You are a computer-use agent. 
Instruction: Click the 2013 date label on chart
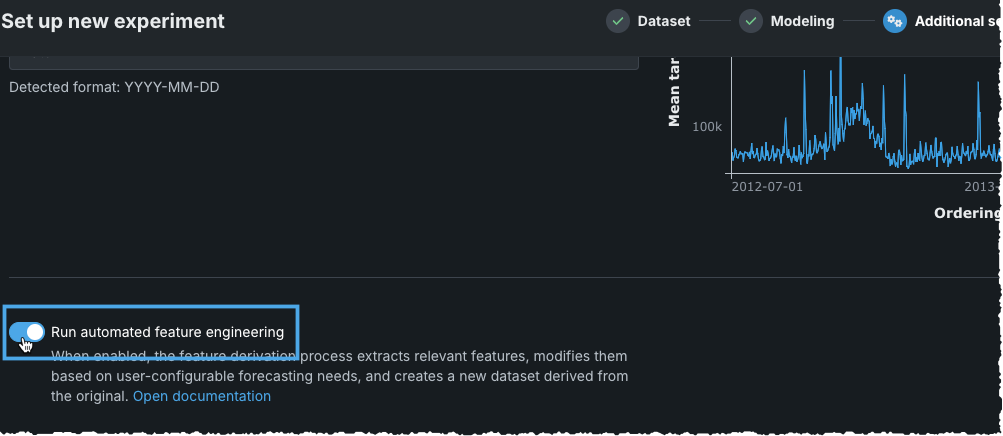click(982, 186)
